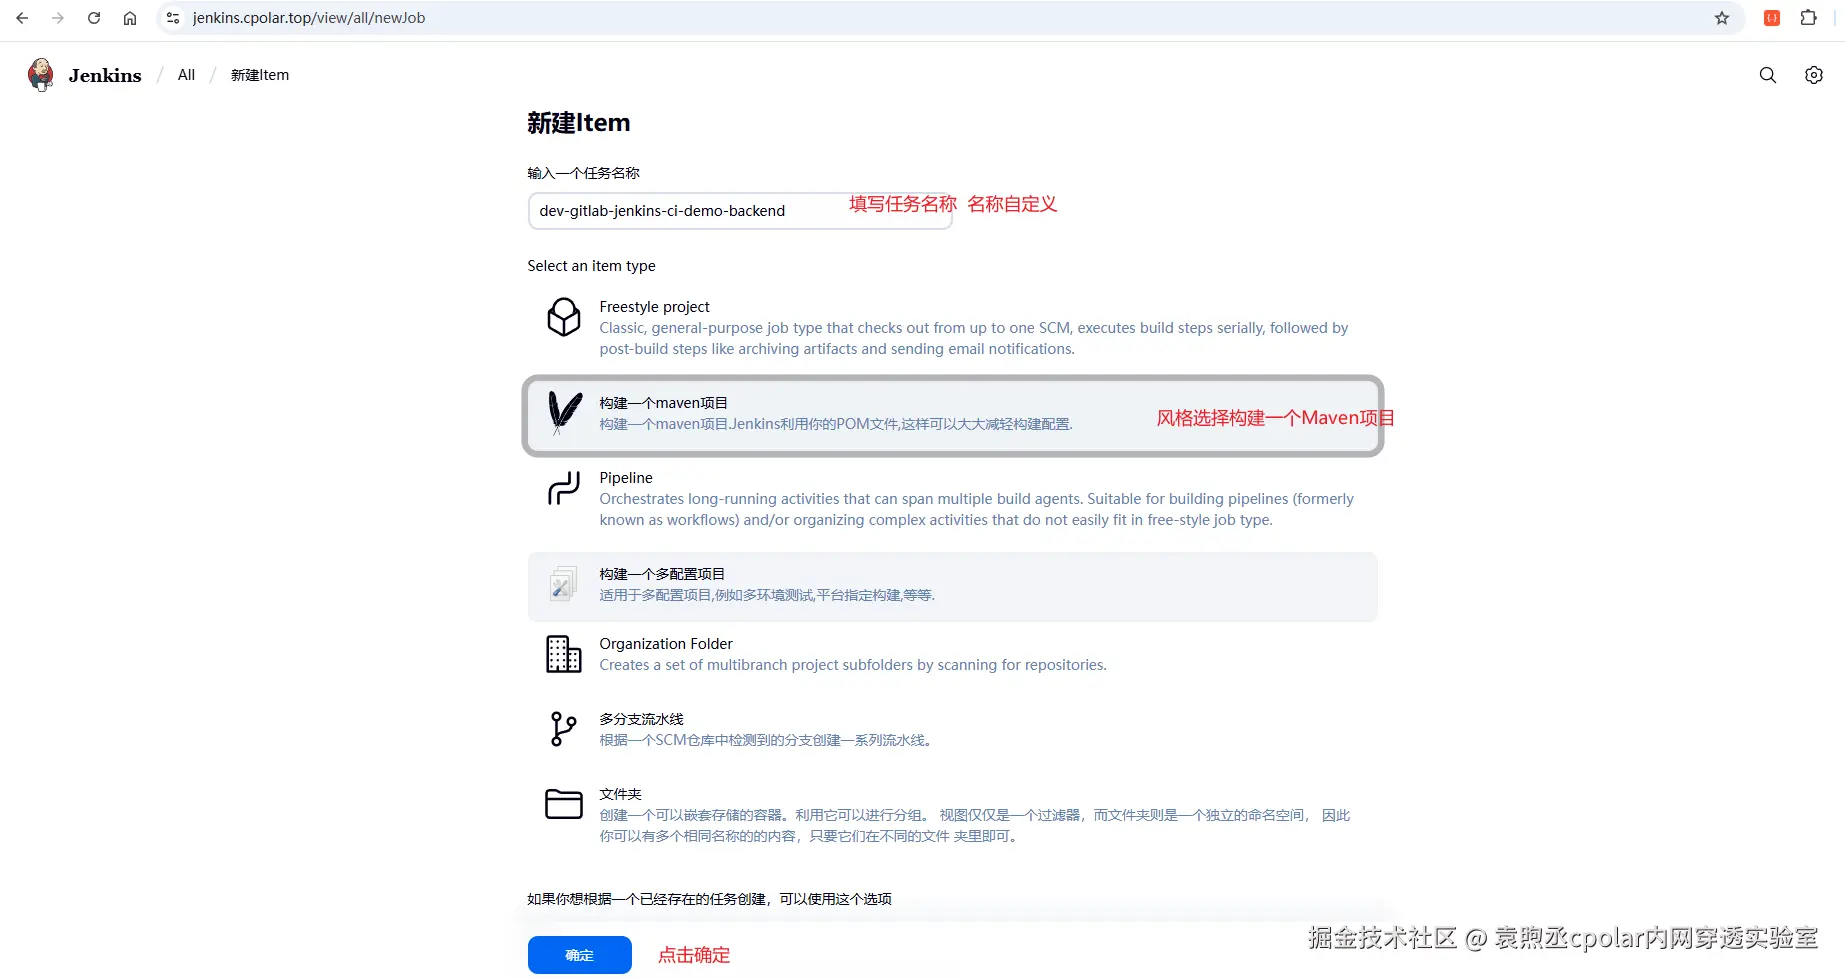
Task: Click the Jenkins butler logo icon
Action: coord(41,75)
